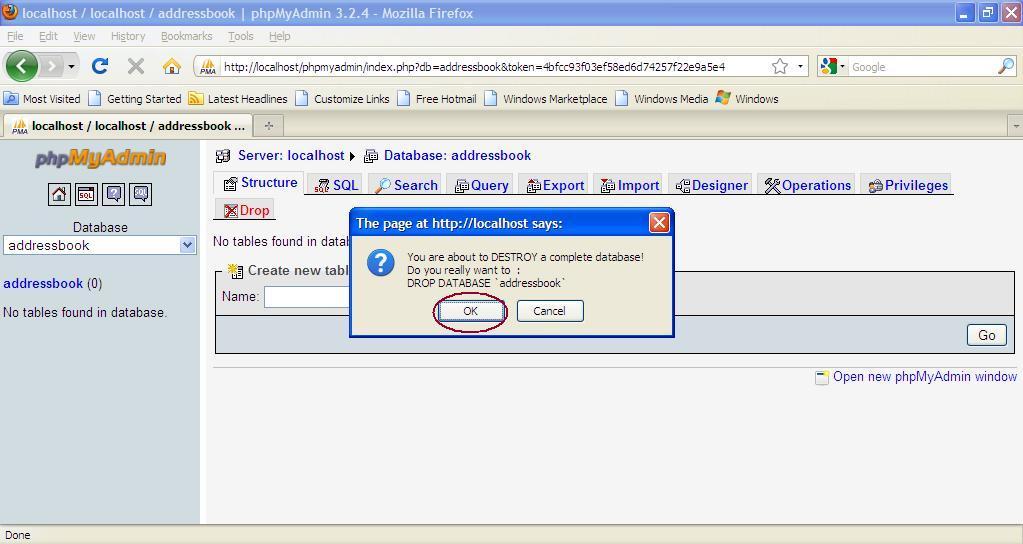Open the list all tabs dropdown

coord(1015,126)
